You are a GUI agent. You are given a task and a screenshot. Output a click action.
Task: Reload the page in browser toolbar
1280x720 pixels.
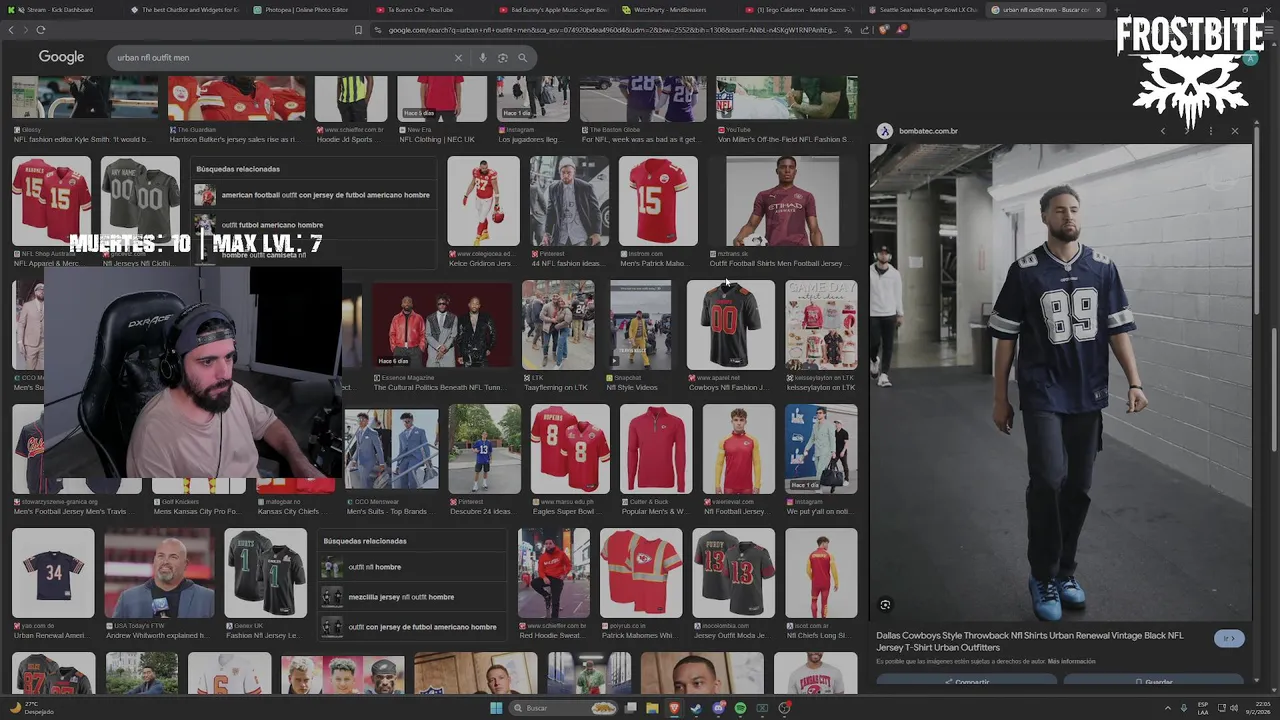click(x=40, y=30)
